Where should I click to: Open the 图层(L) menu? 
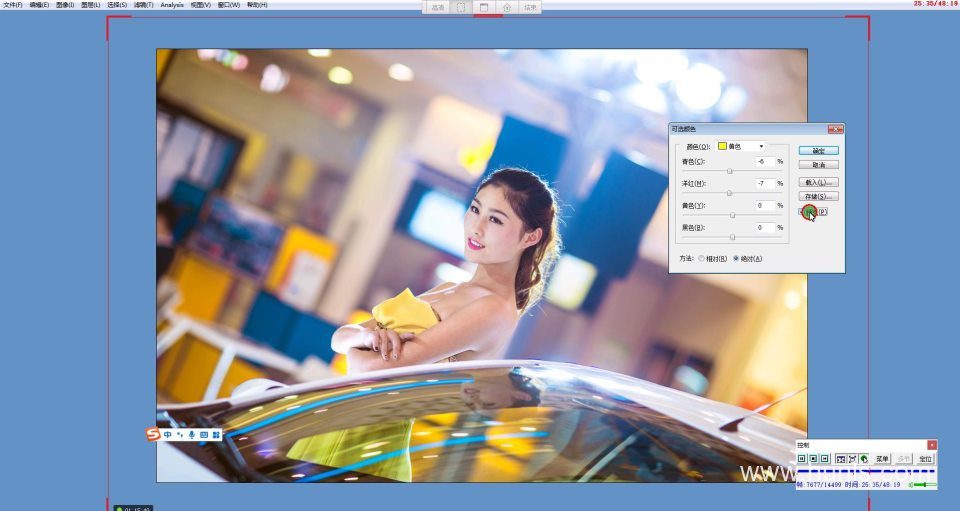[x=91, y=4]
